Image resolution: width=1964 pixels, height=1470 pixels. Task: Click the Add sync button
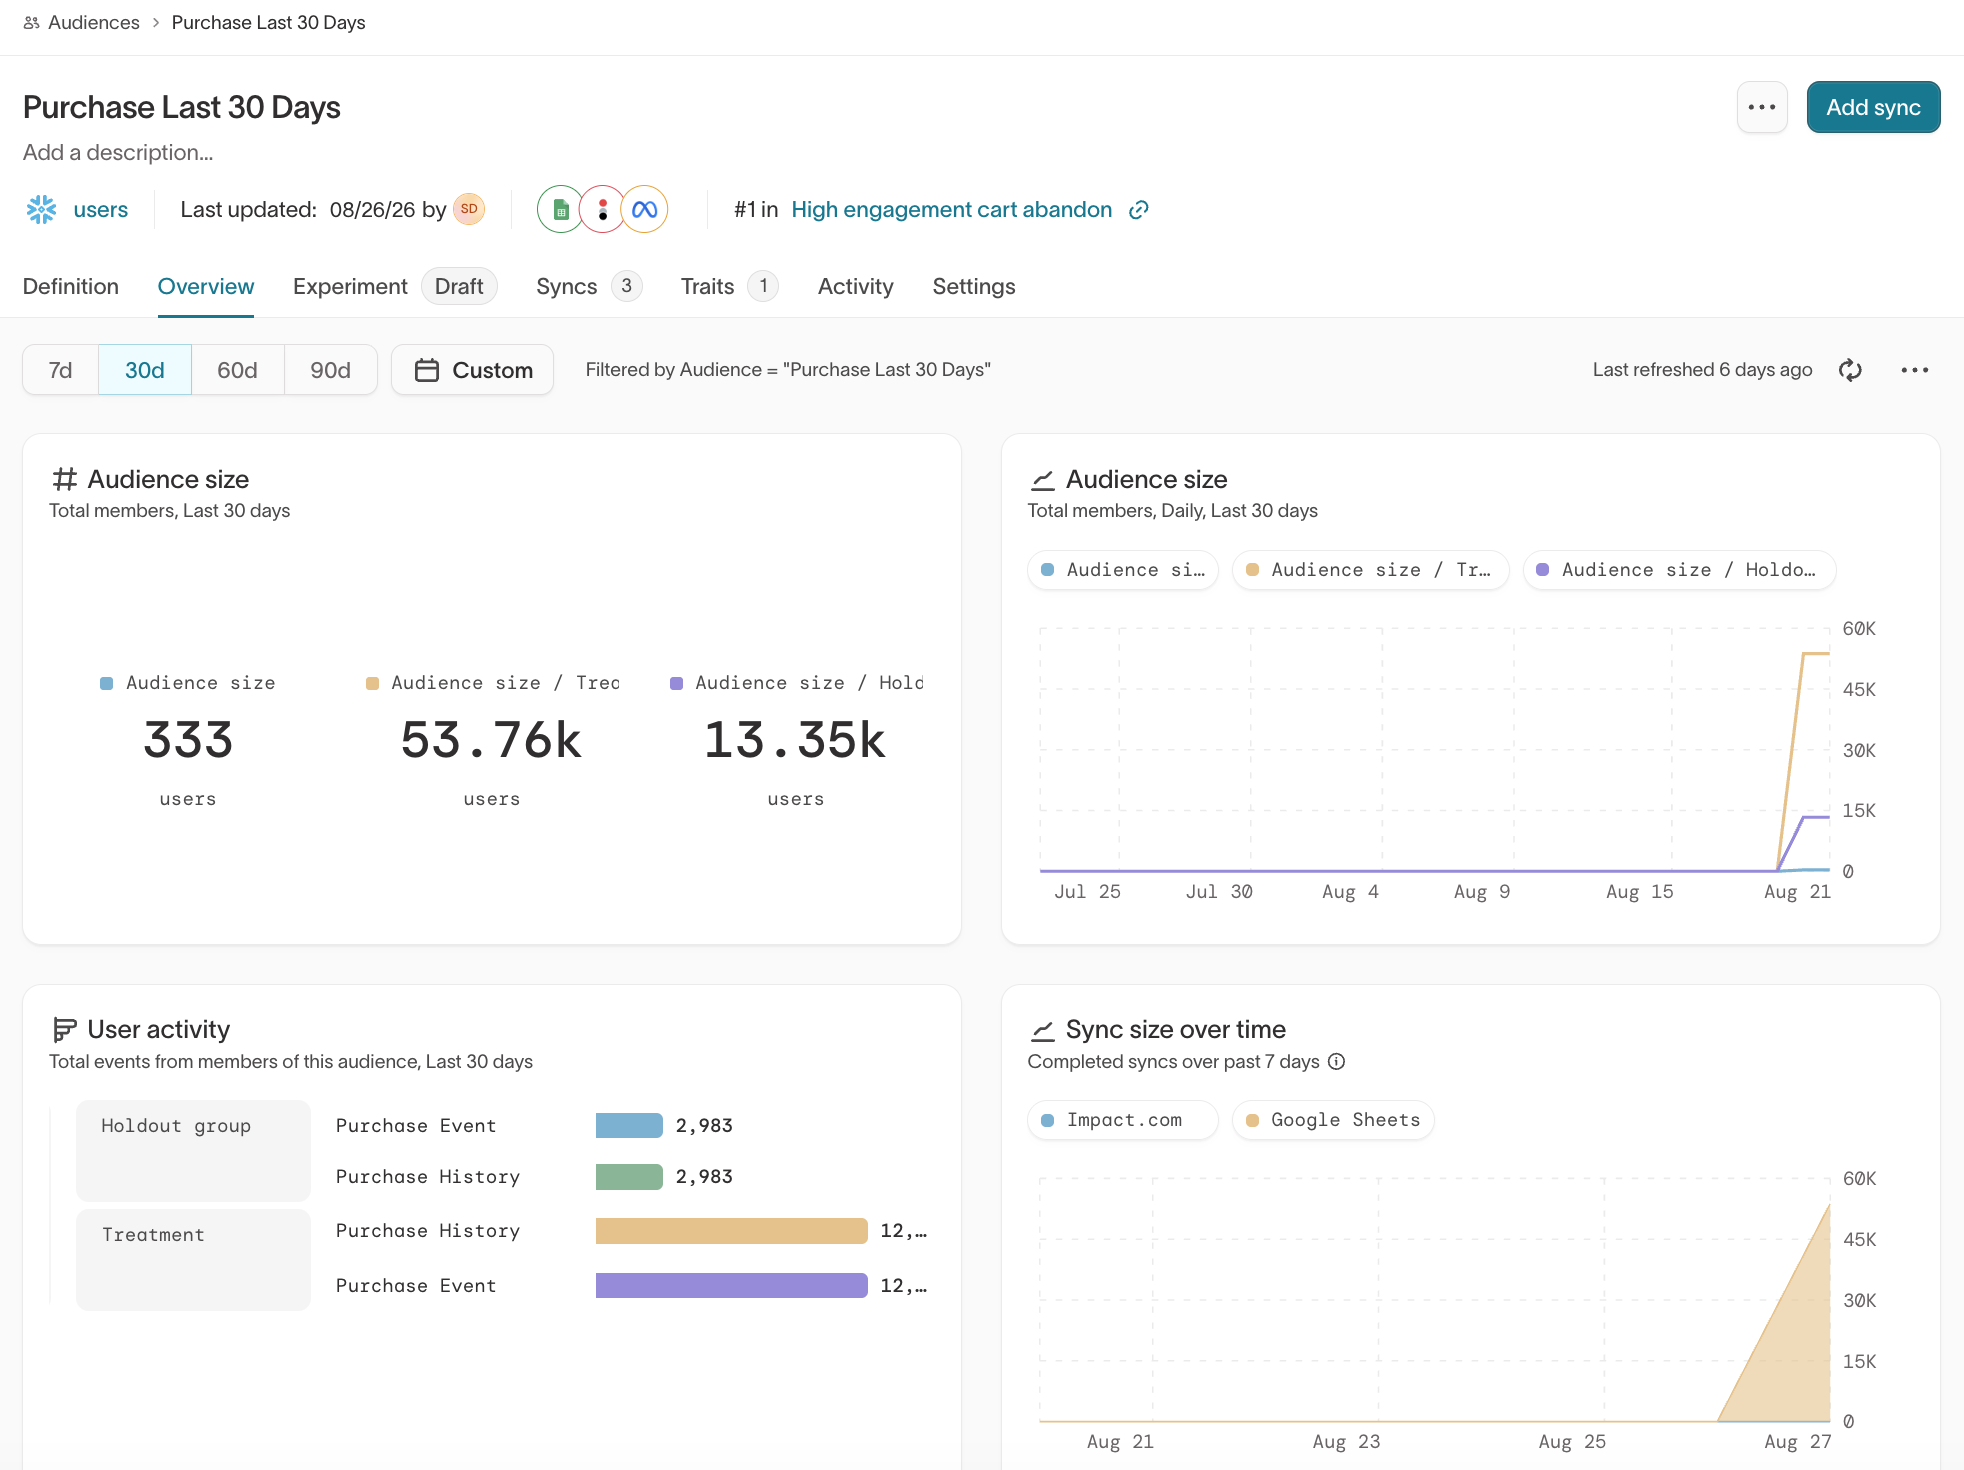click(1873, 107)
